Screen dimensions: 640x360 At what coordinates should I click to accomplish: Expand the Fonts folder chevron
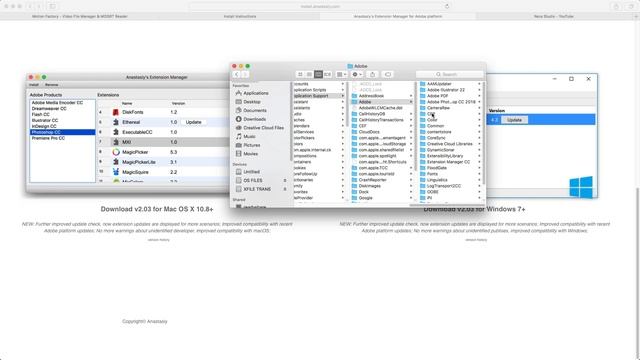479,174
